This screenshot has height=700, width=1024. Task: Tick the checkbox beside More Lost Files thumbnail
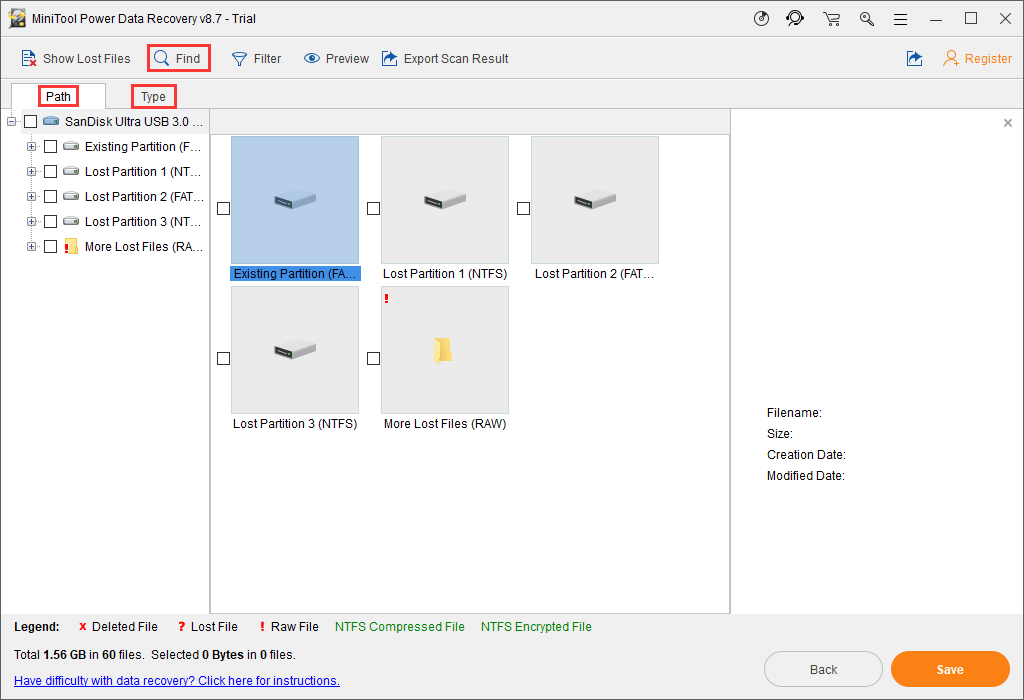[x=374, y=358]
